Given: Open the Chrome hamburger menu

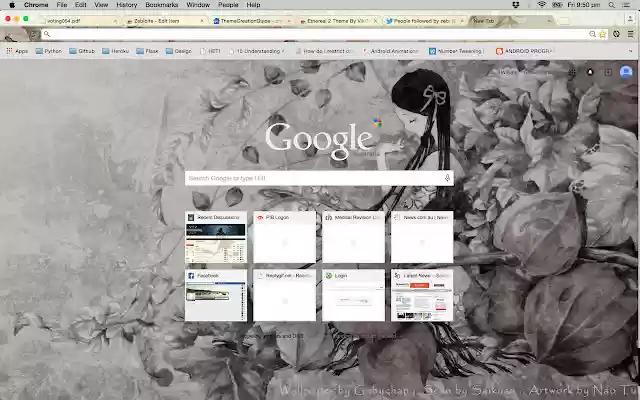Looking at the screenshot, I should point(631,34).
